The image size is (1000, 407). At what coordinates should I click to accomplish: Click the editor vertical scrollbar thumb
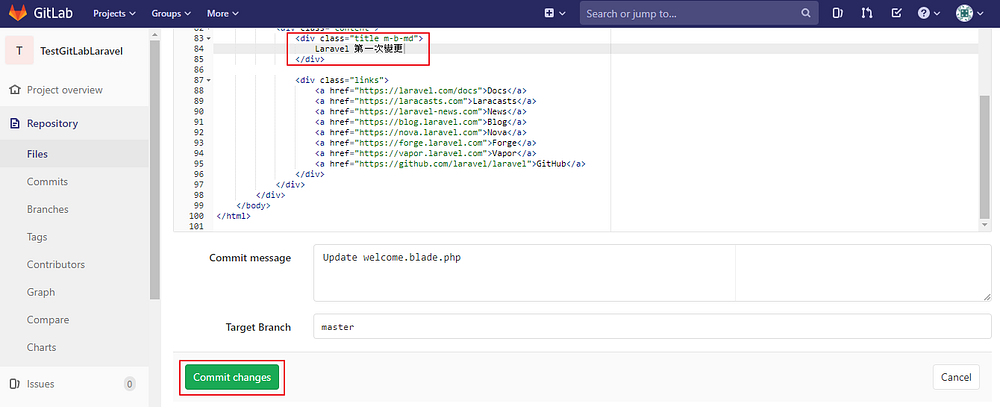985,156
